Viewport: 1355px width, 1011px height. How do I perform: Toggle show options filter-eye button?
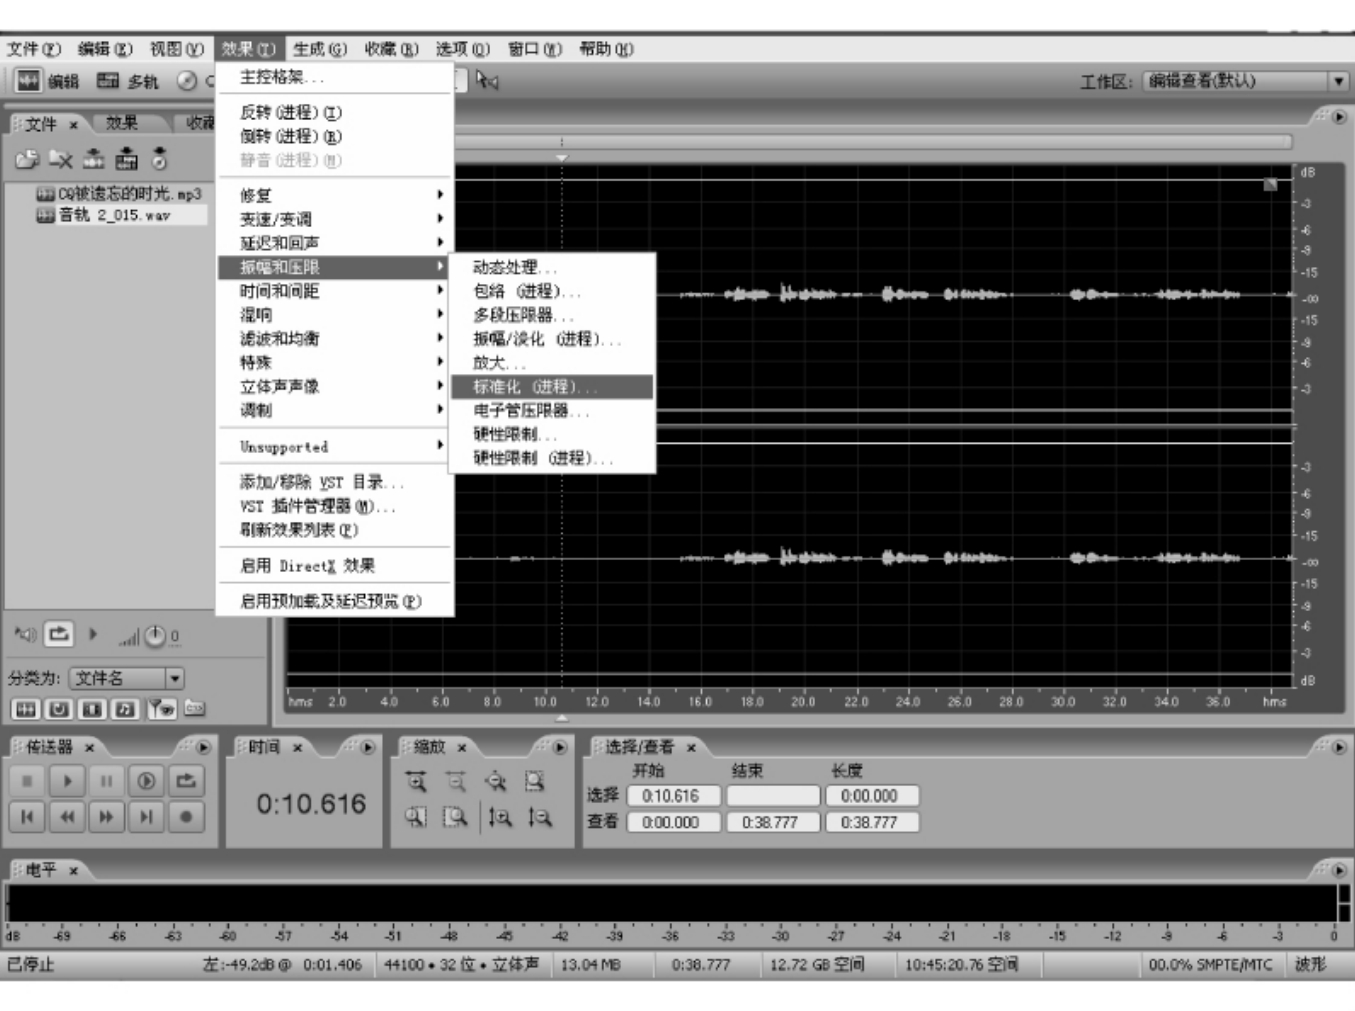coord(161,709)
